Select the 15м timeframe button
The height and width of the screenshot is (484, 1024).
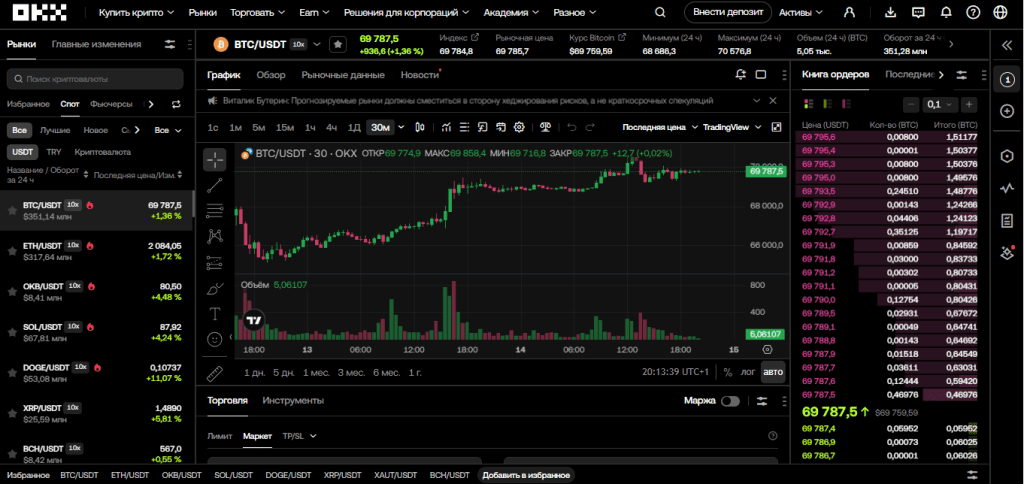point(285,127)
